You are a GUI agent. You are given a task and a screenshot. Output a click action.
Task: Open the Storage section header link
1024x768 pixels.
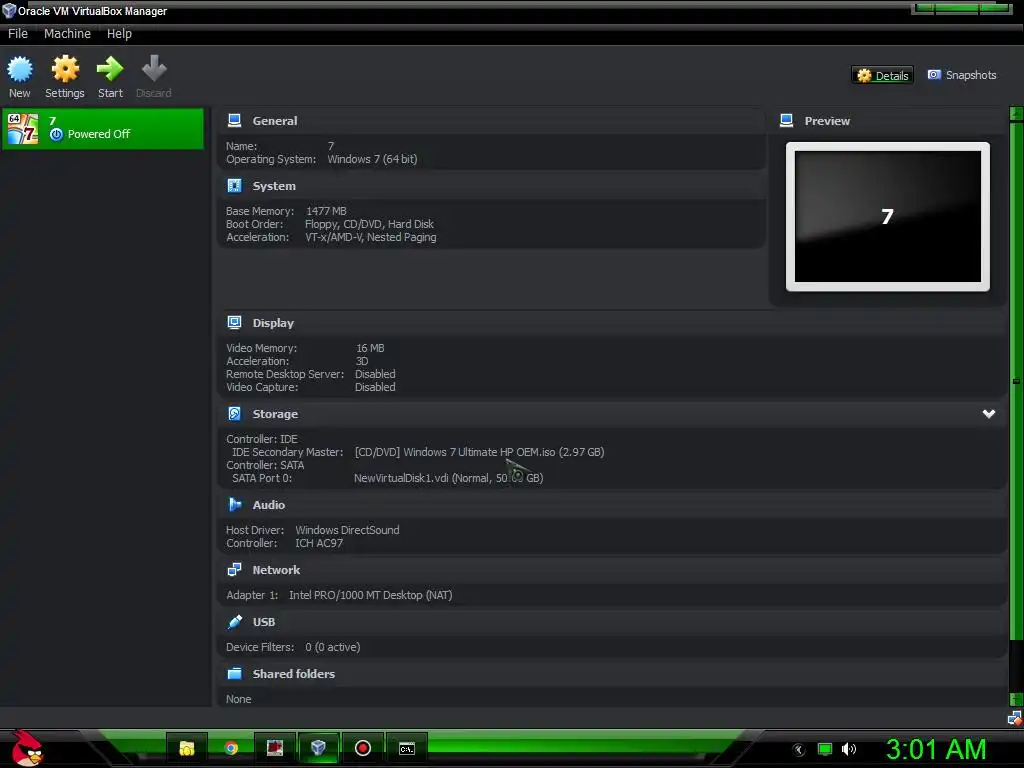[275, 414]
